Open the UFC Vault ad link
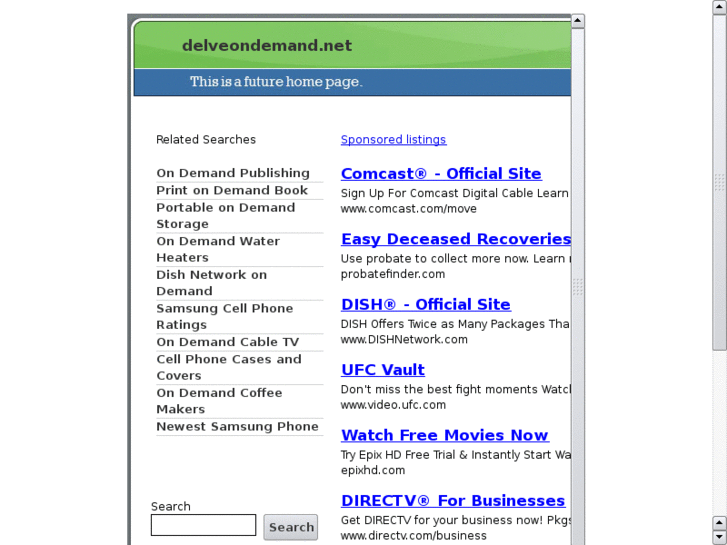The width and height of the screenshot is (727, 545). coord(383,370)
